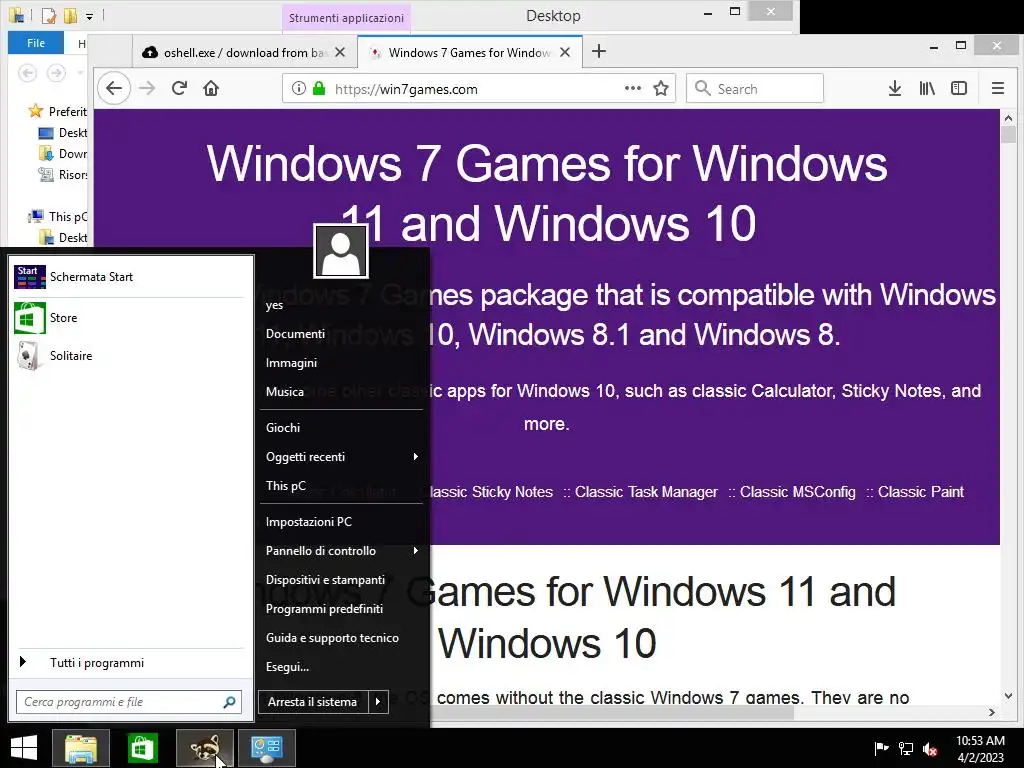Open Firefox library icon
Viewport: 1024px width, 768px height.
[927, 88]
